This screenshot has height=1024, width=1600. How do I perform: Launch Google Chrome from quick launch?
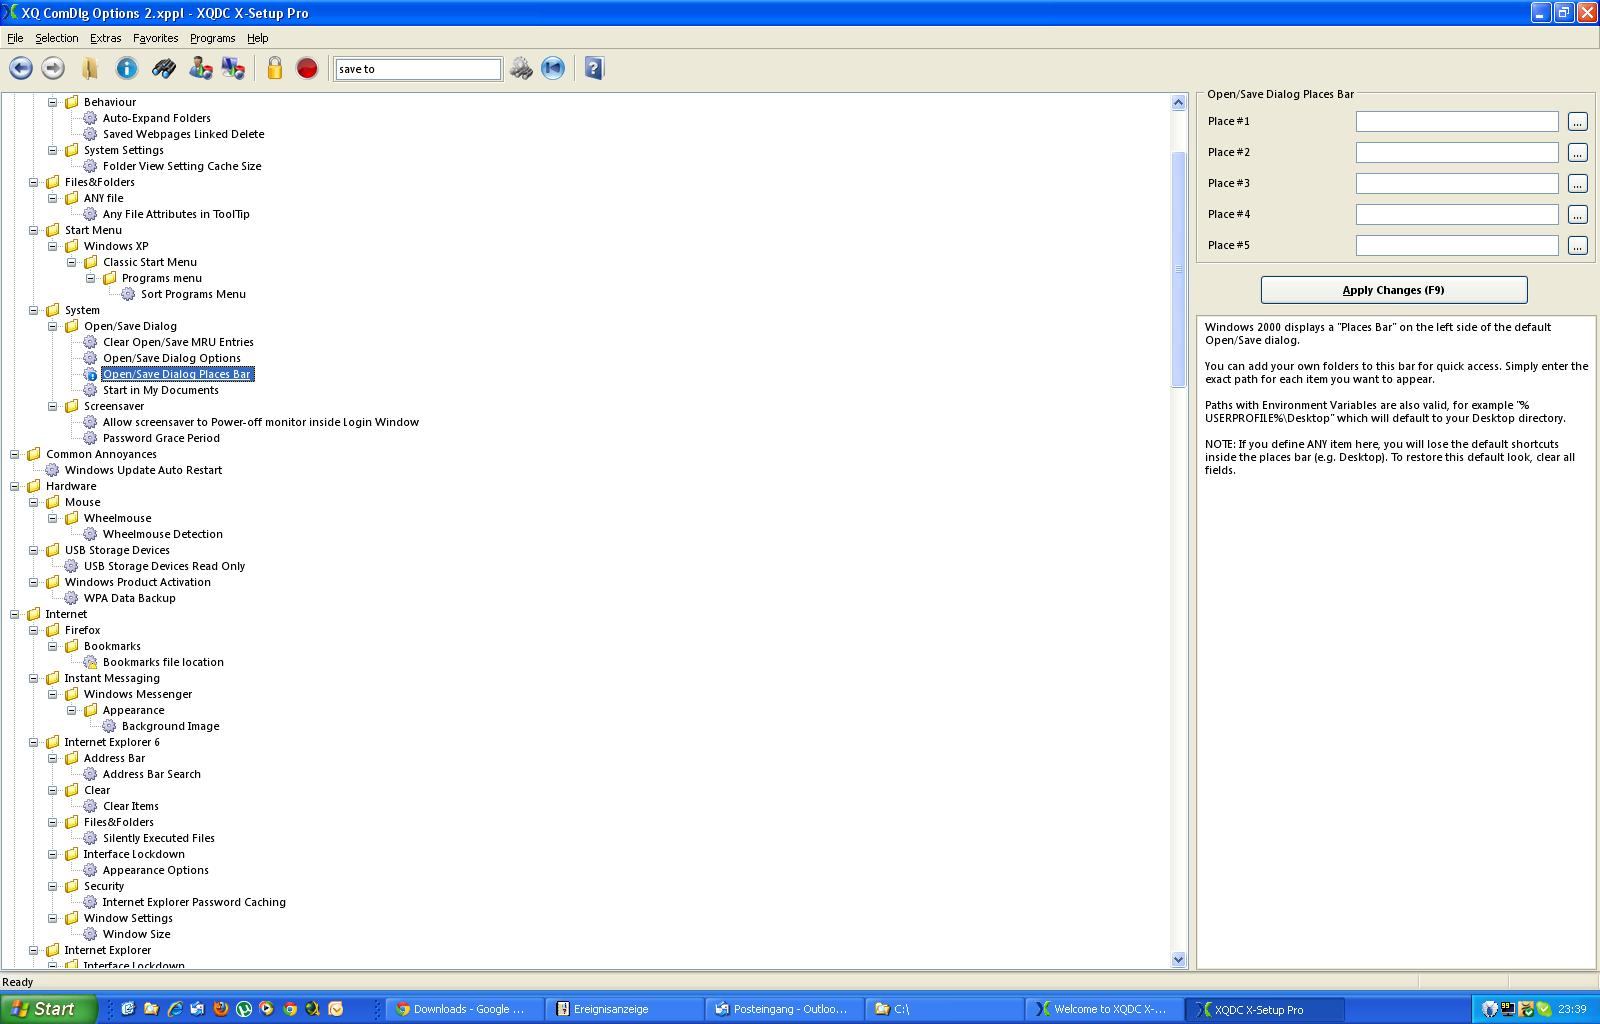tap(290, 1009)
